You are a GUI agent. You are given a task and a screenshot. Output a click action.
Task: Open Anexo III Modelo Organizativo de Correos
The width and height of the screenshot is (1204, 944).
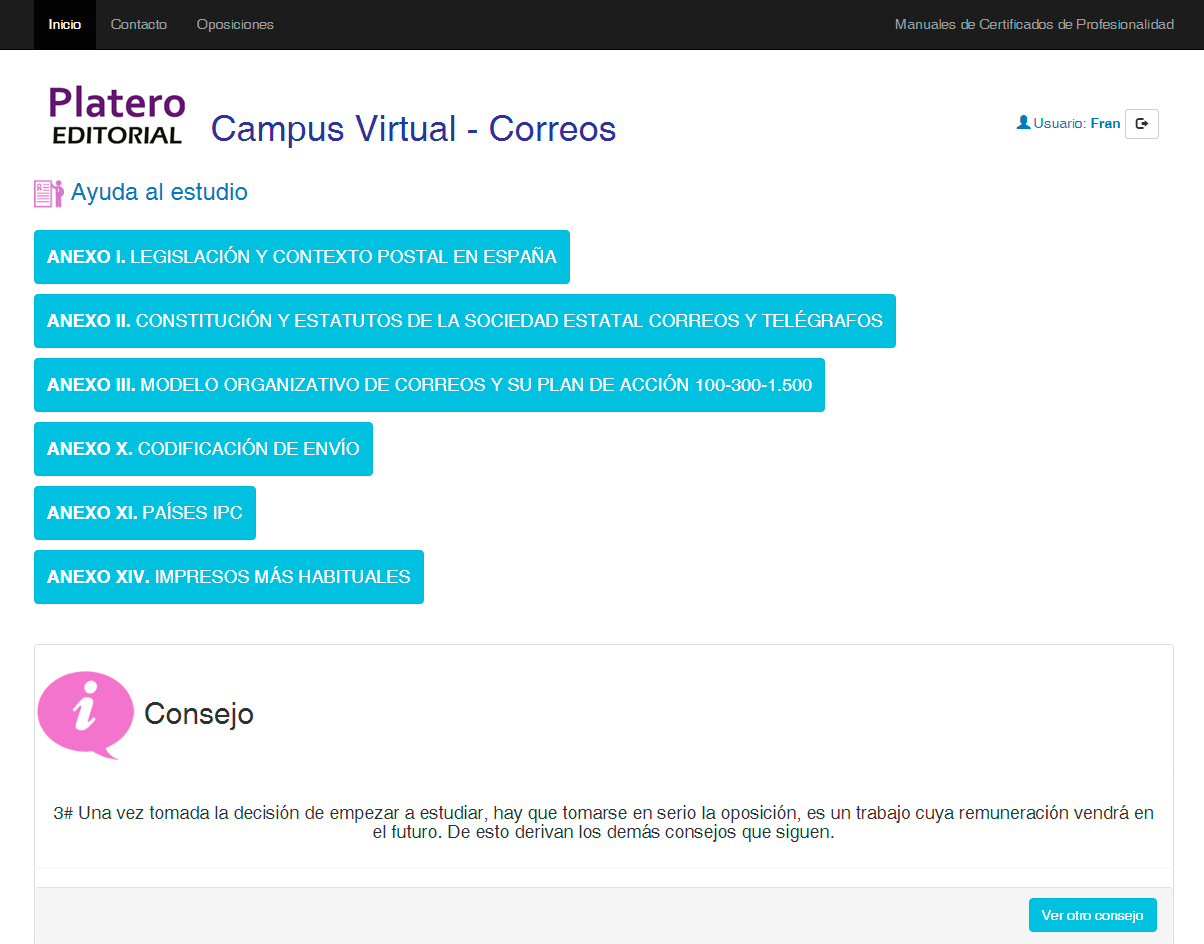tap(429, 385)
